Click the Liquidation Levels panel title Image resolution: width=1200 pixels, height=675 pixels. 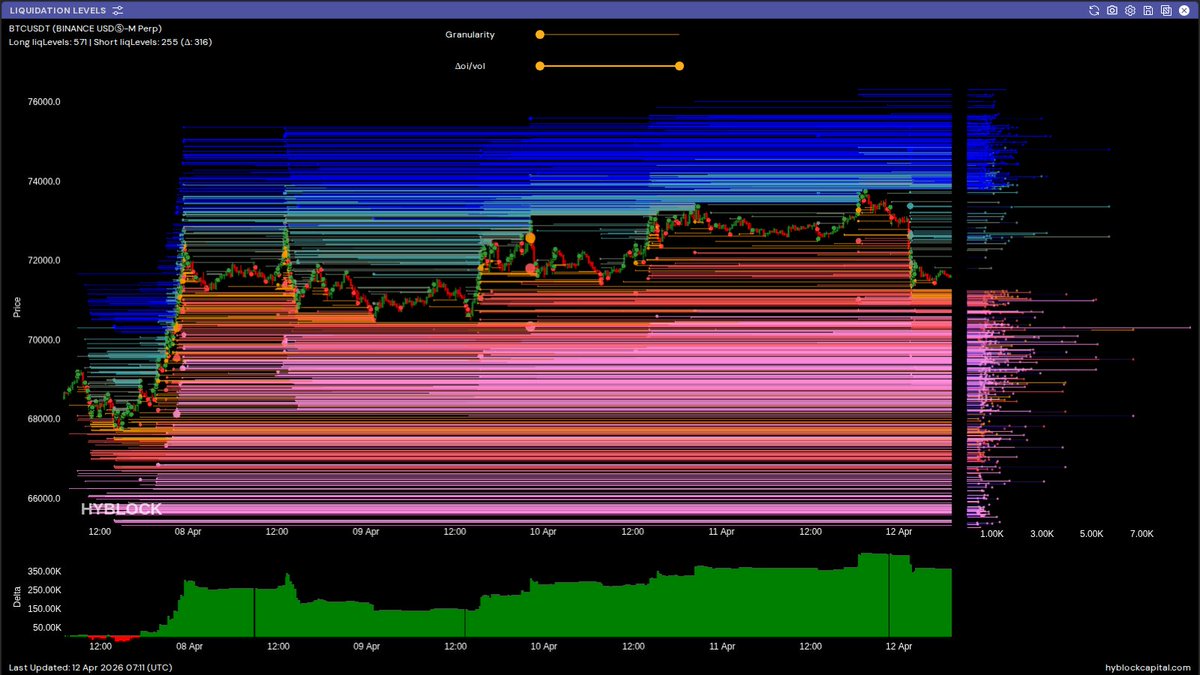(57, 10)
